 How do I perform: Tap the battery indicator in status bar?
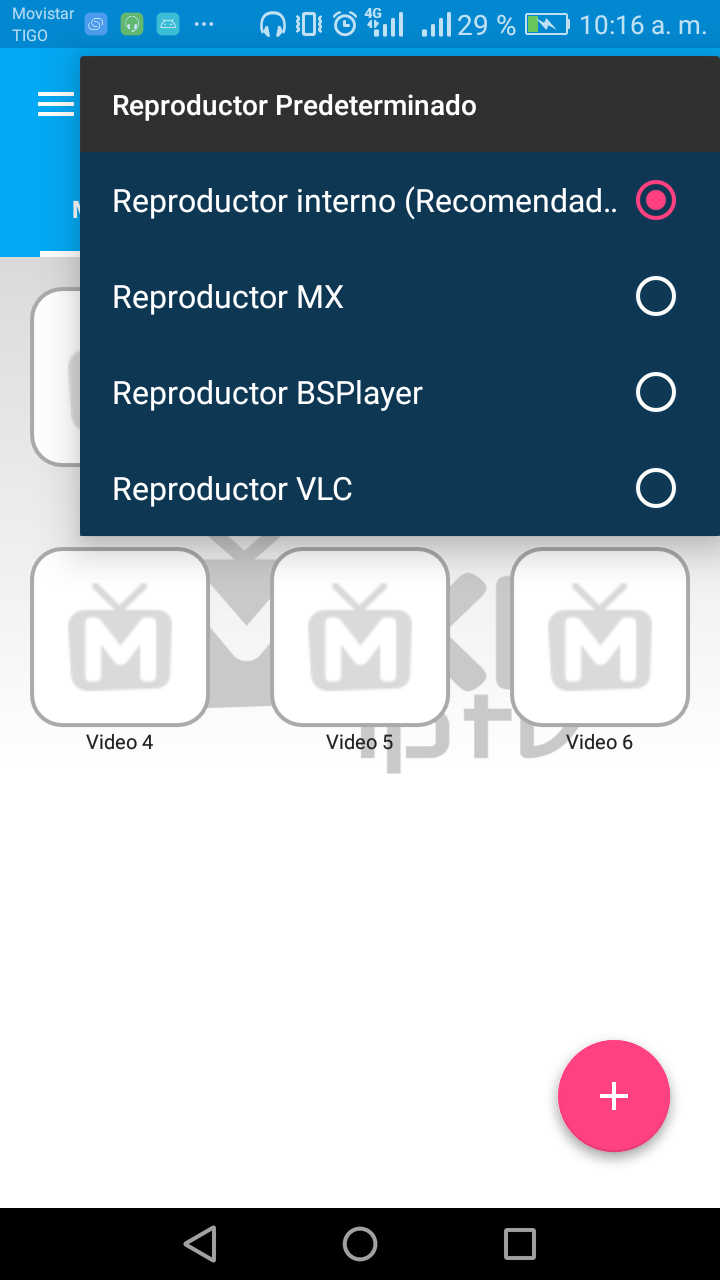coord(547,24)
